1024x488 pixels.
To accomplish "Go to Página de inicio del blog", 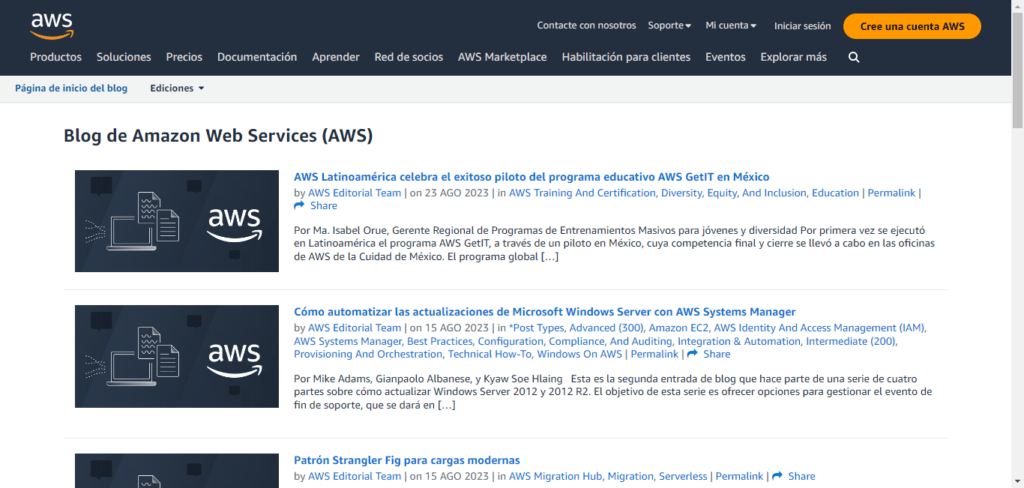I will click(x=71, y=88).
